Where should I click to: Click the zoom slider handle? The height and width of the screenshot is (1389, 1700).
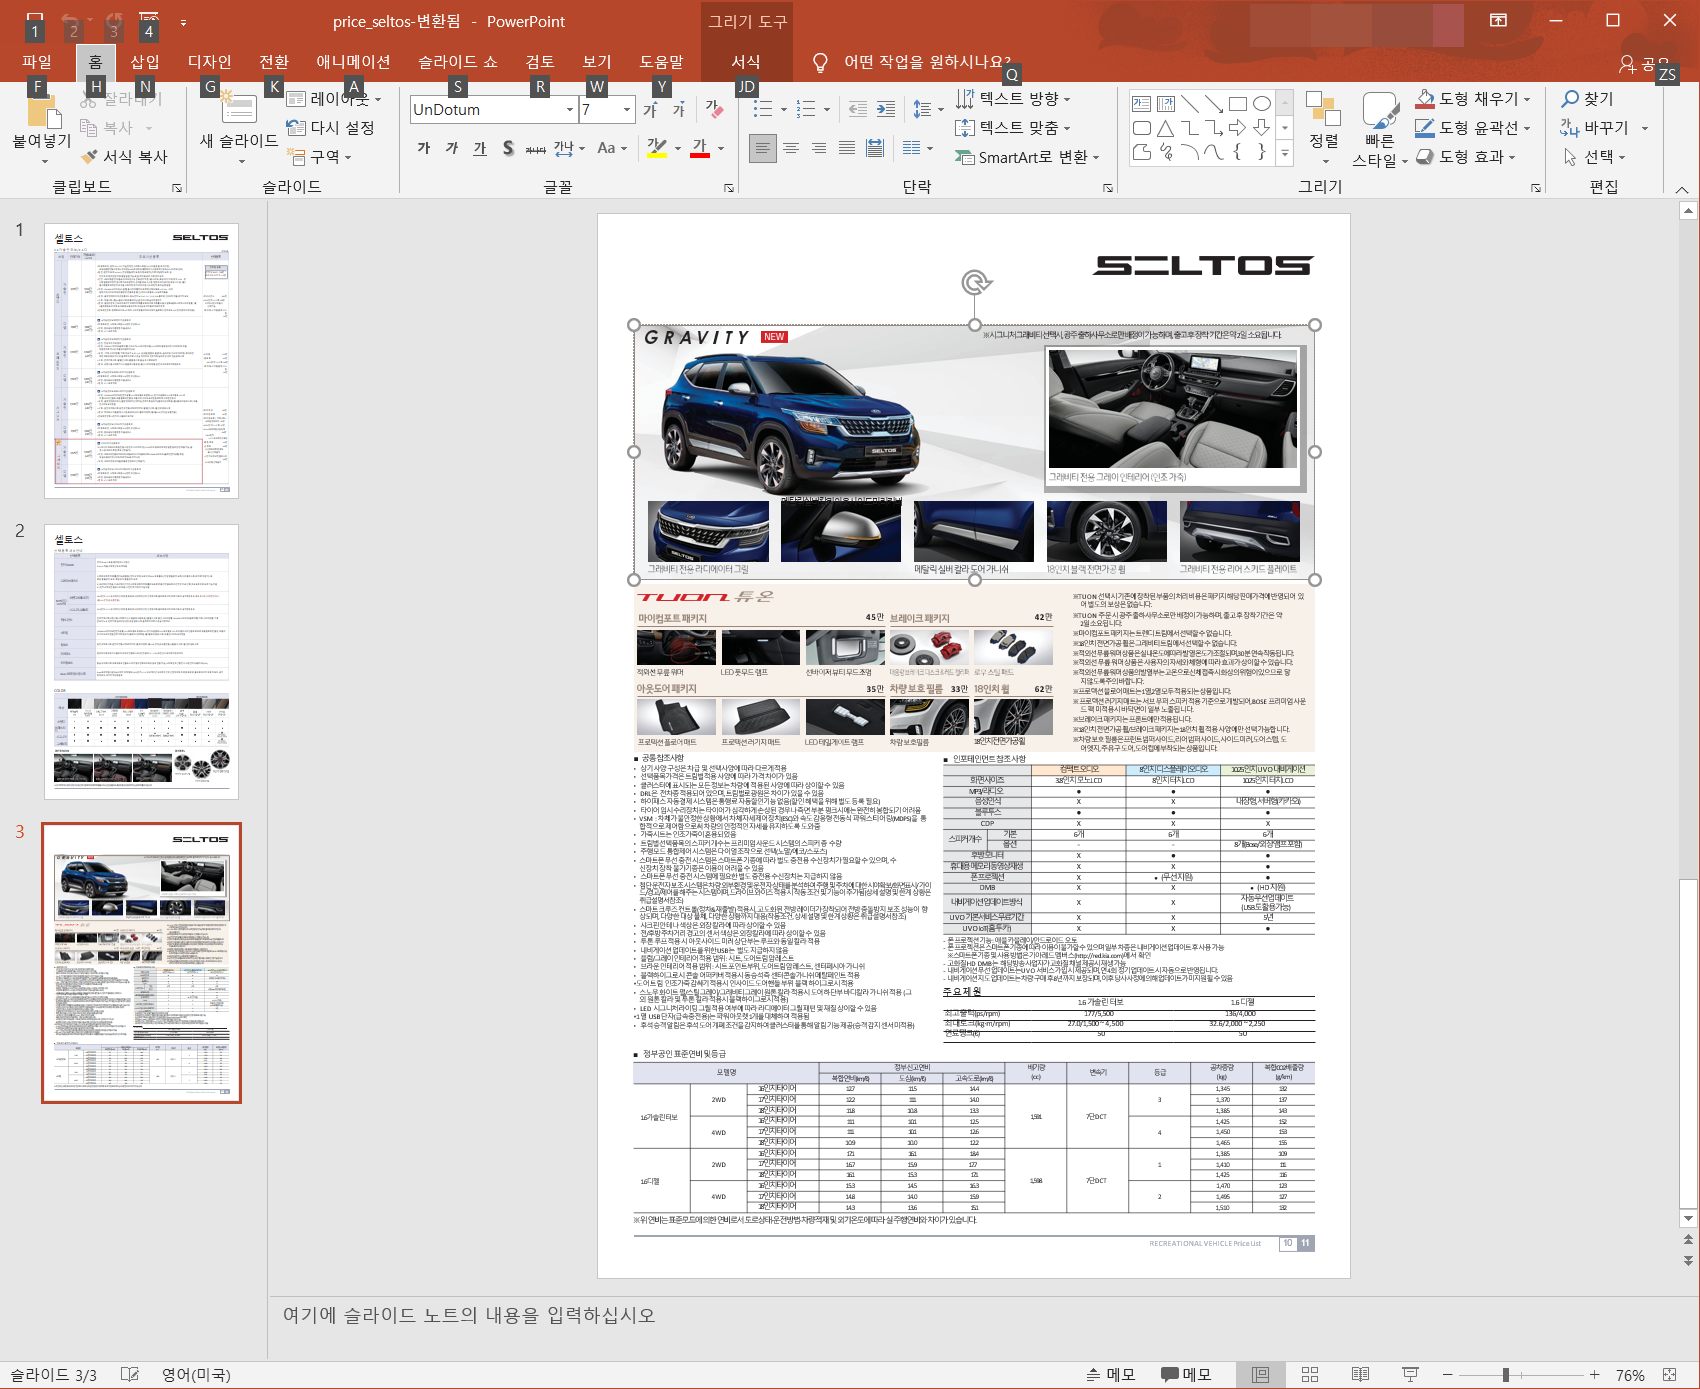tap(1505, 1375)
